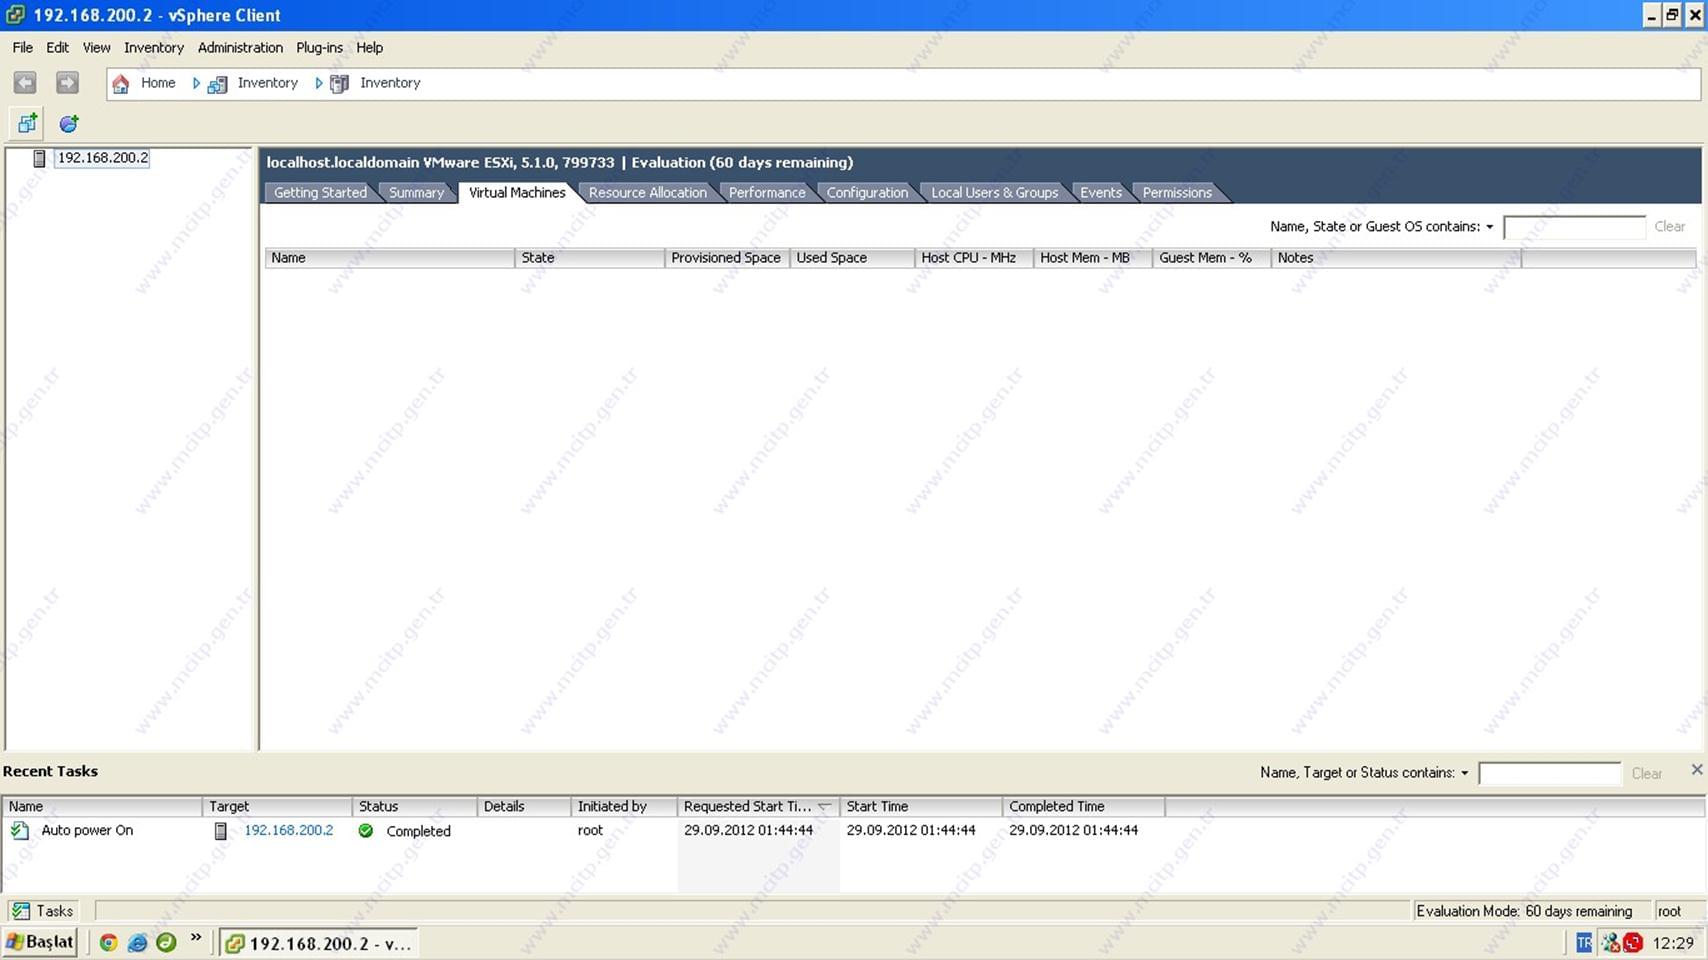
Task: Click the green quick launch icon
Action: click(x=166, y=942)
